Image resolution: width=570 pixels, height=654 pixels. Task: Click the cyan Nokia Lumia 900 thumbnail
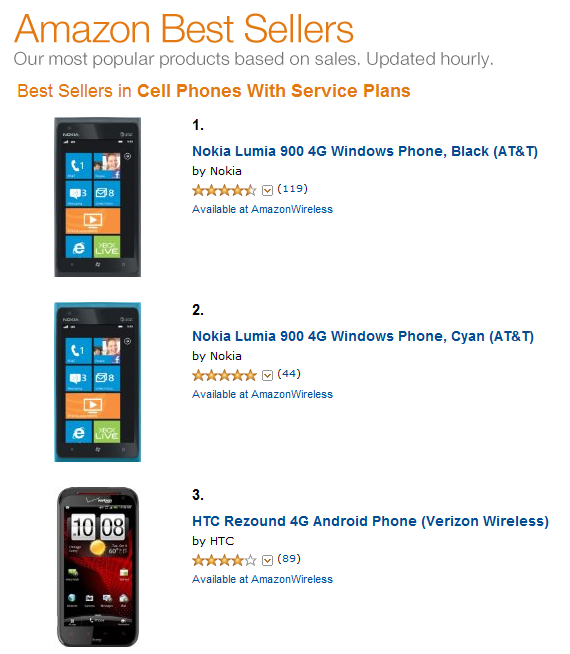tap(98, 382)
